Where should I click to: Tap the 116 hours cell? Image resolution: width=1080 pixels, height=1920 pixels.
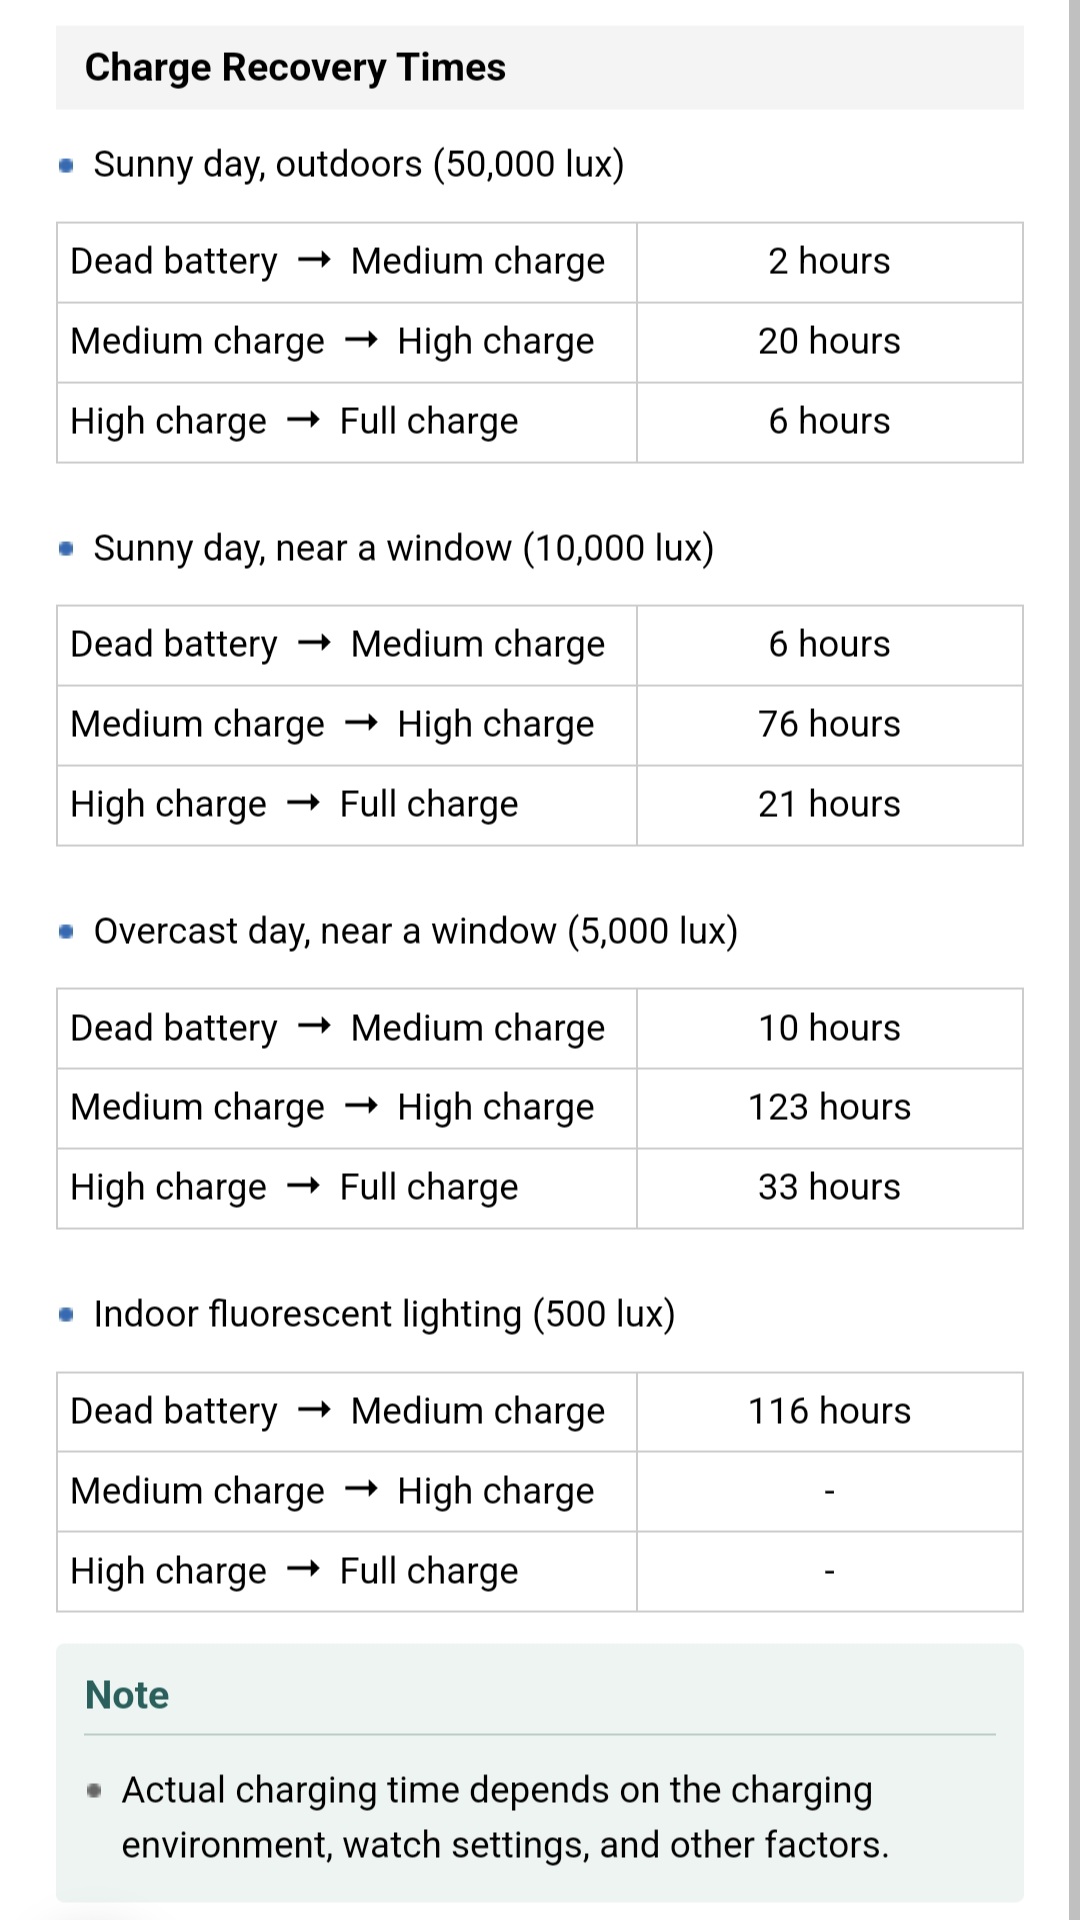pos(829,1411)
